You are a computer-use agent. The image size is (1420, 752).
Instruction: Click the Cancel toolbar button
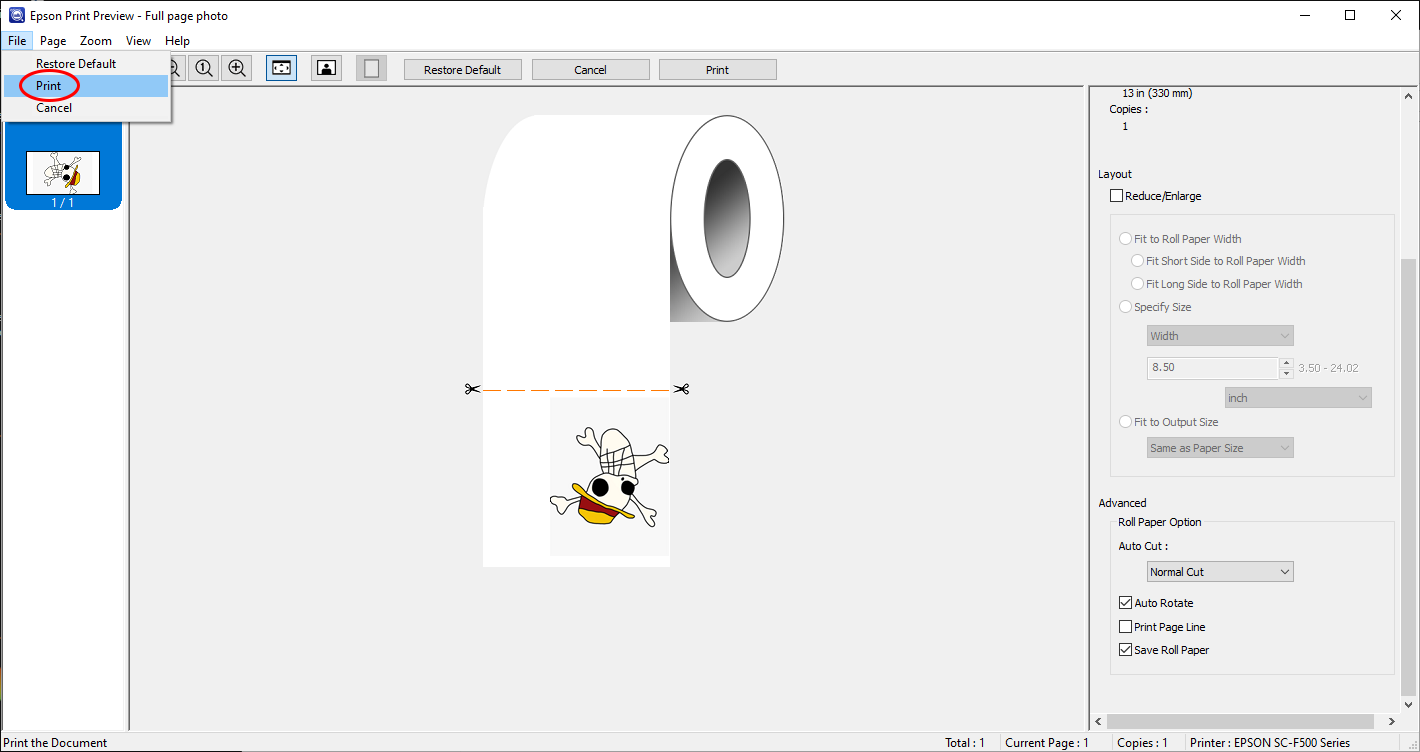click(590, 70)
